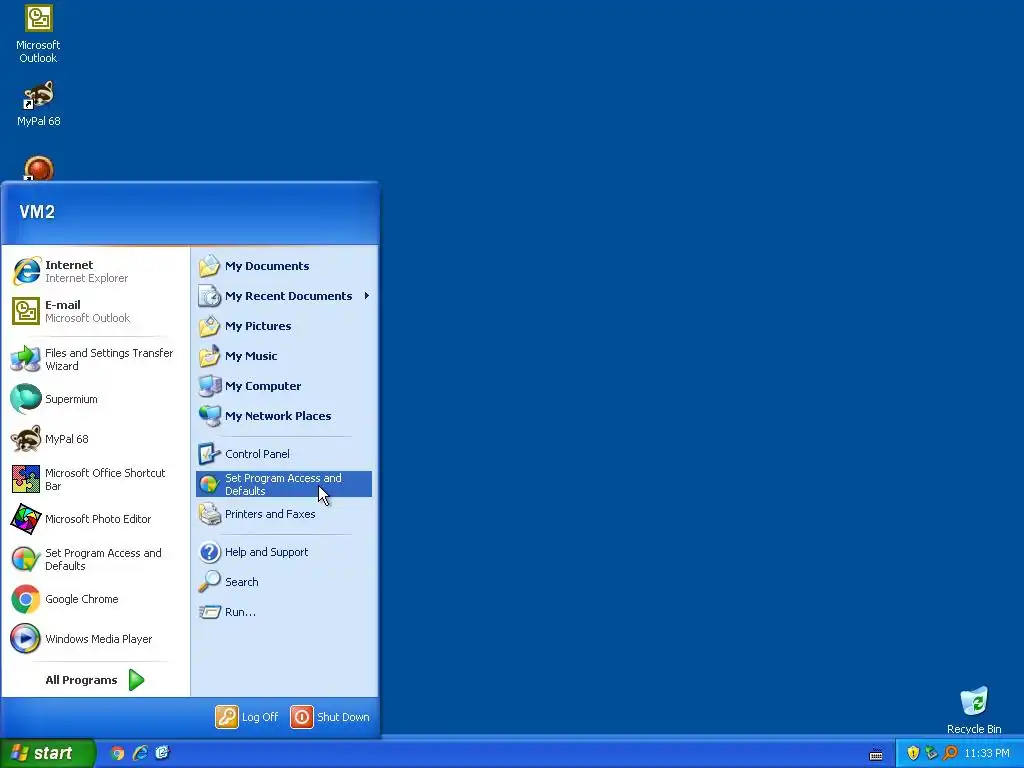The image size is (1024, 768).
Task: Click the magnifier tray icon
Action: coord(950,754)
